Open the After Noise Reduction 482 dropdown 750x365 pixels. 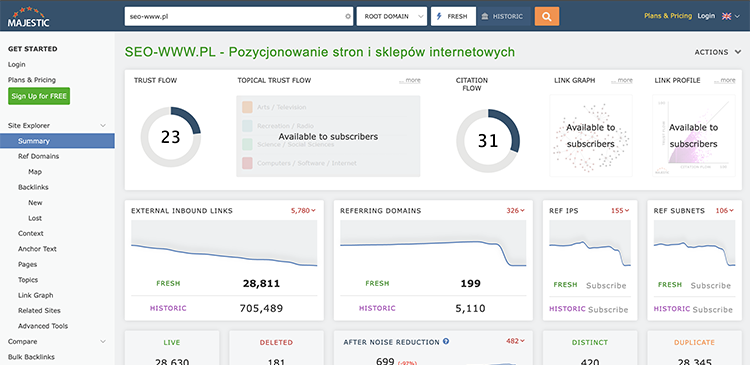(516, 341)
